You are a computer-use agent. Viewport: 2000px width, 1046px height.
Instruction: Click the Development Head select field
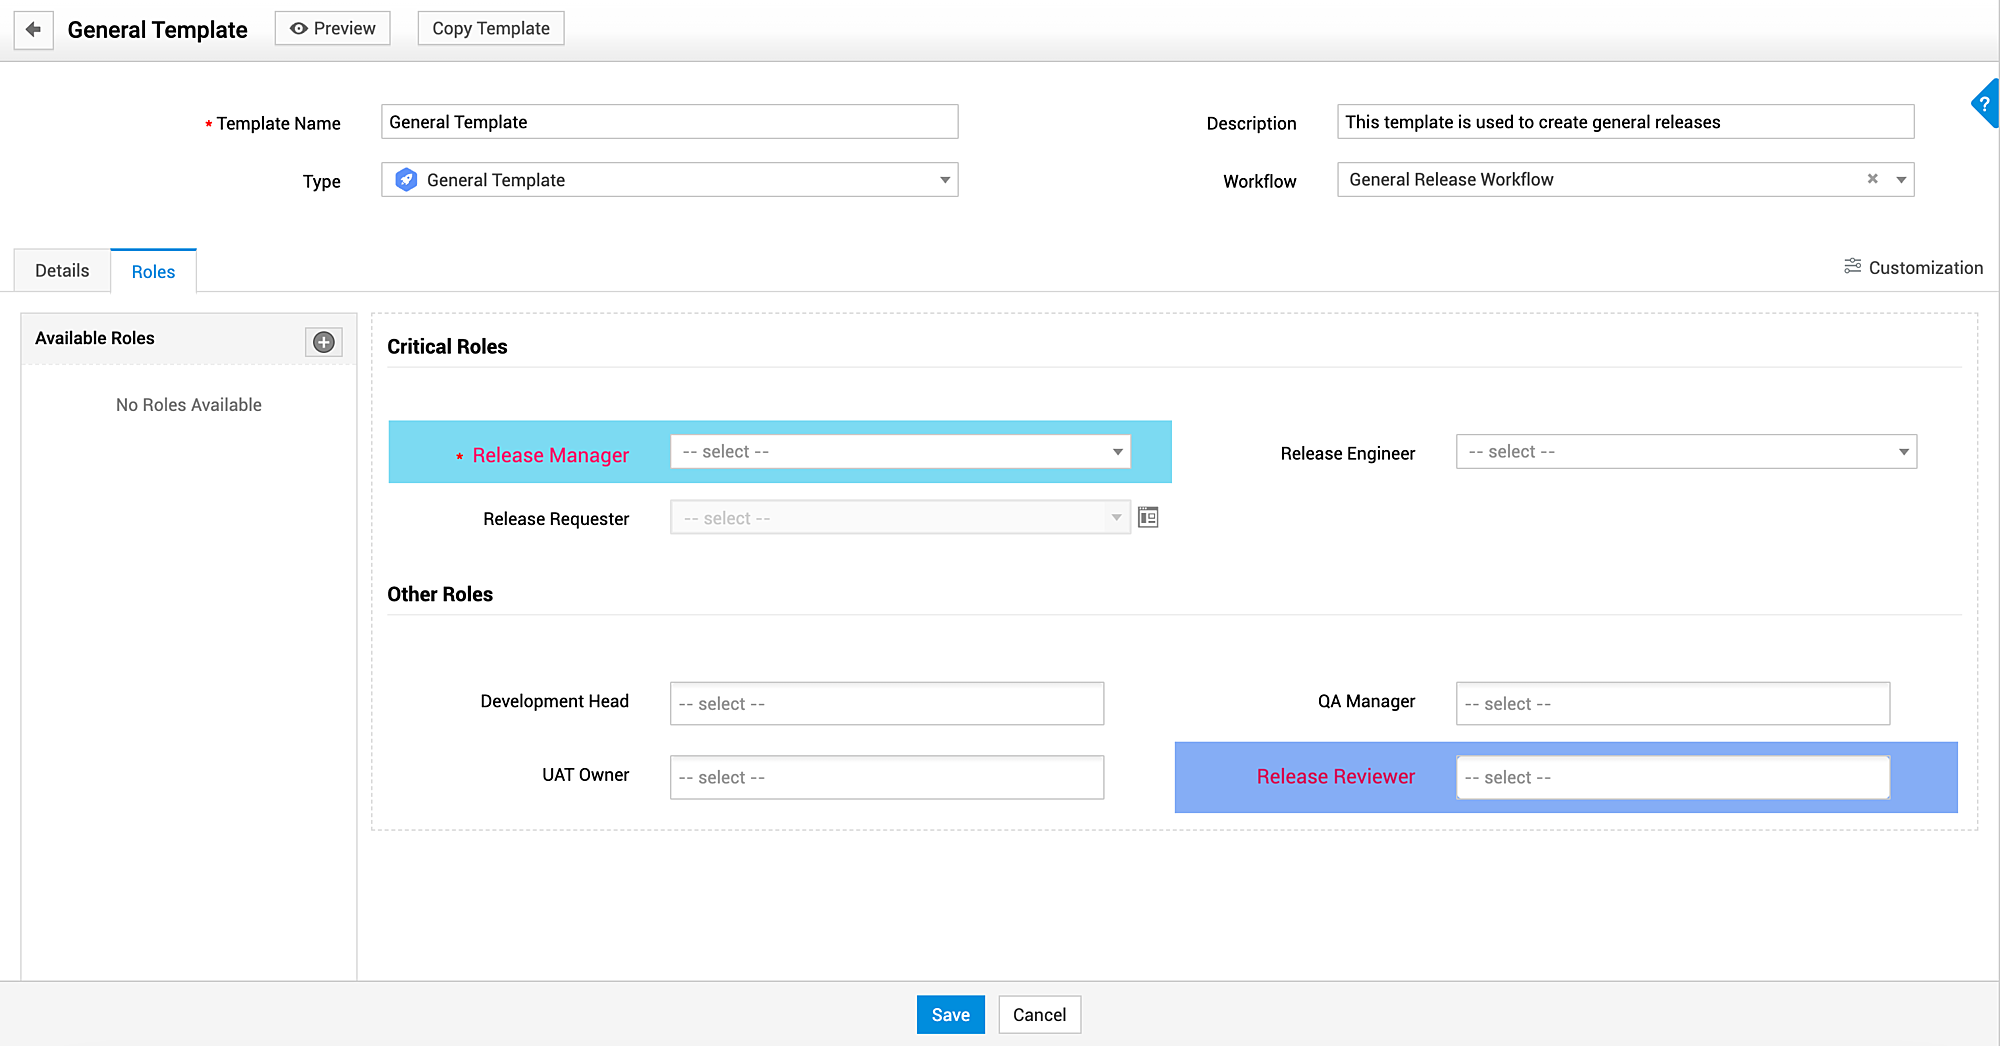(x=887, y=704)
